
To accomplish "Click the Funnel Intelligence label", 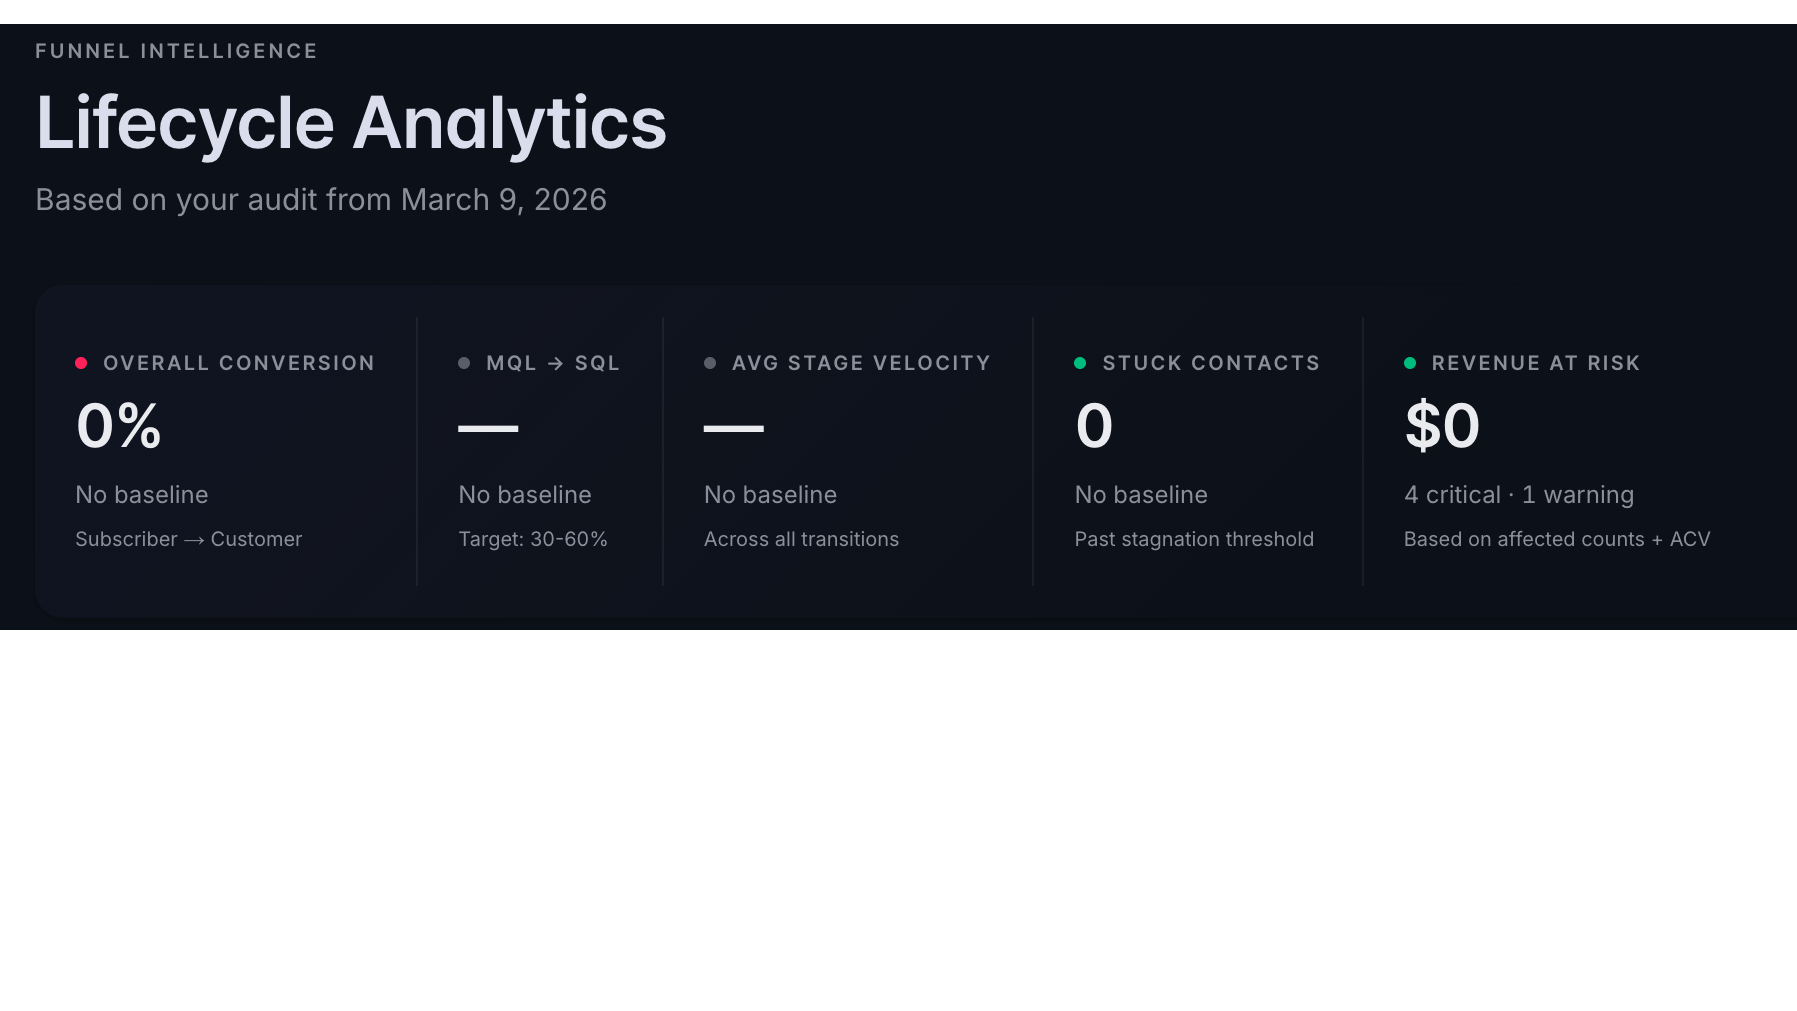I will tap(176, 51).
